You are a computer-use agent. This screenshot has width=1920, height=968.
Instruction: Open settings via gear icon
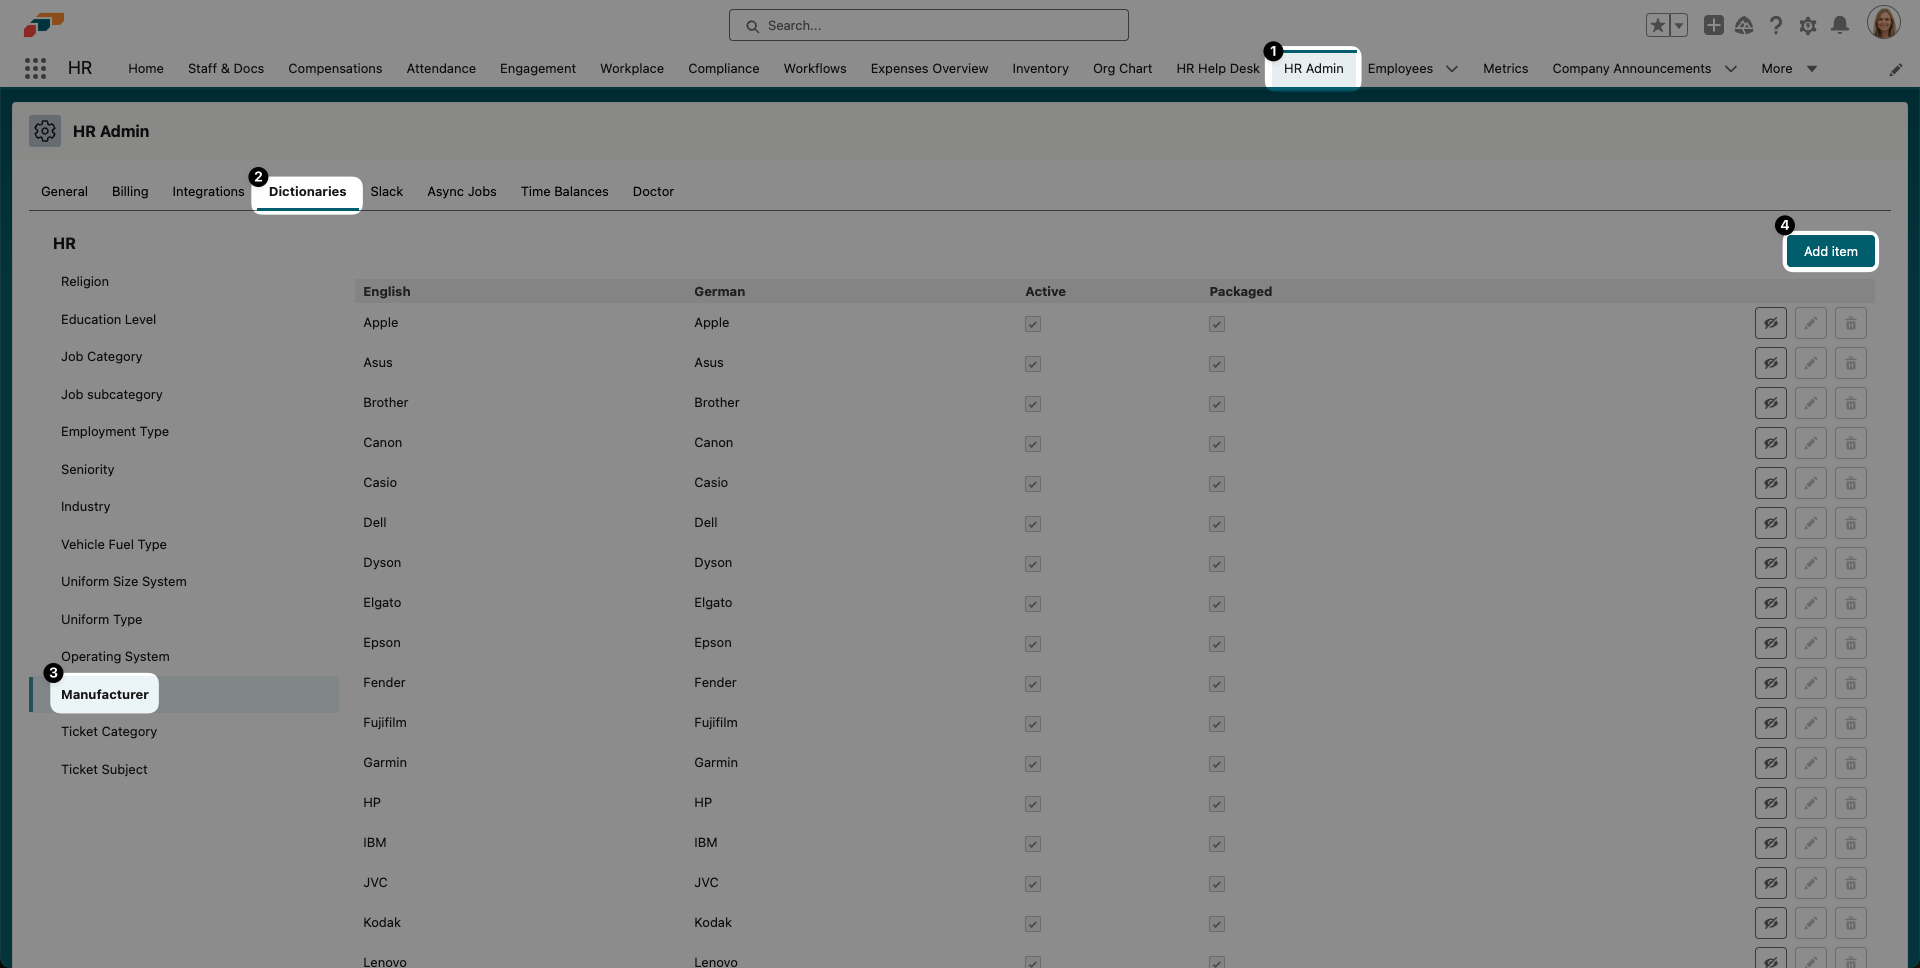point(1808,25)
